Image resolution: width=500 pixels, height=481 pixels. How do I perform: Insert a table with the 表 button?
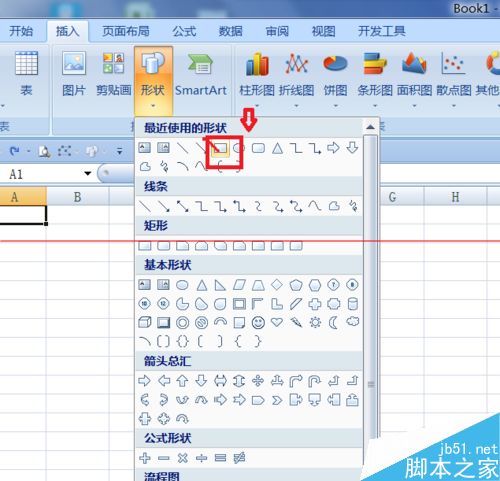pyautogui.click(x=26, y=74)
